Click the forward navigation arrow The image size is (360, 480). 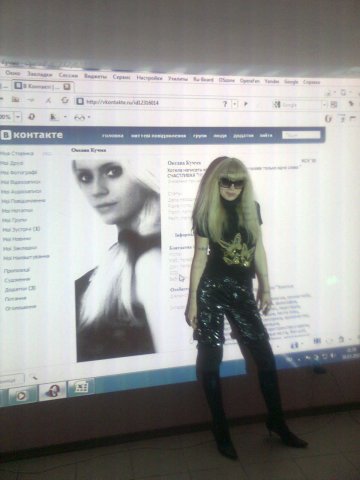pos(31,100)
